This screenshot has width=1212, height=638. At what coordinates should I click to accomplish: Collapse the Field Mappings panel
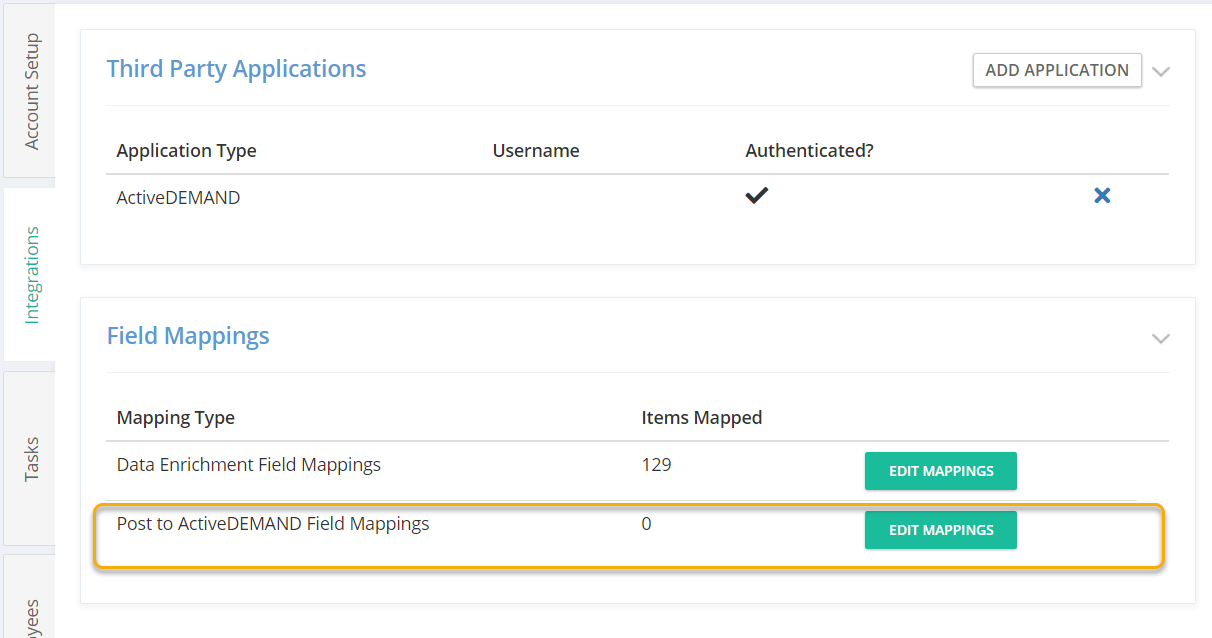tap(1160, 338)
